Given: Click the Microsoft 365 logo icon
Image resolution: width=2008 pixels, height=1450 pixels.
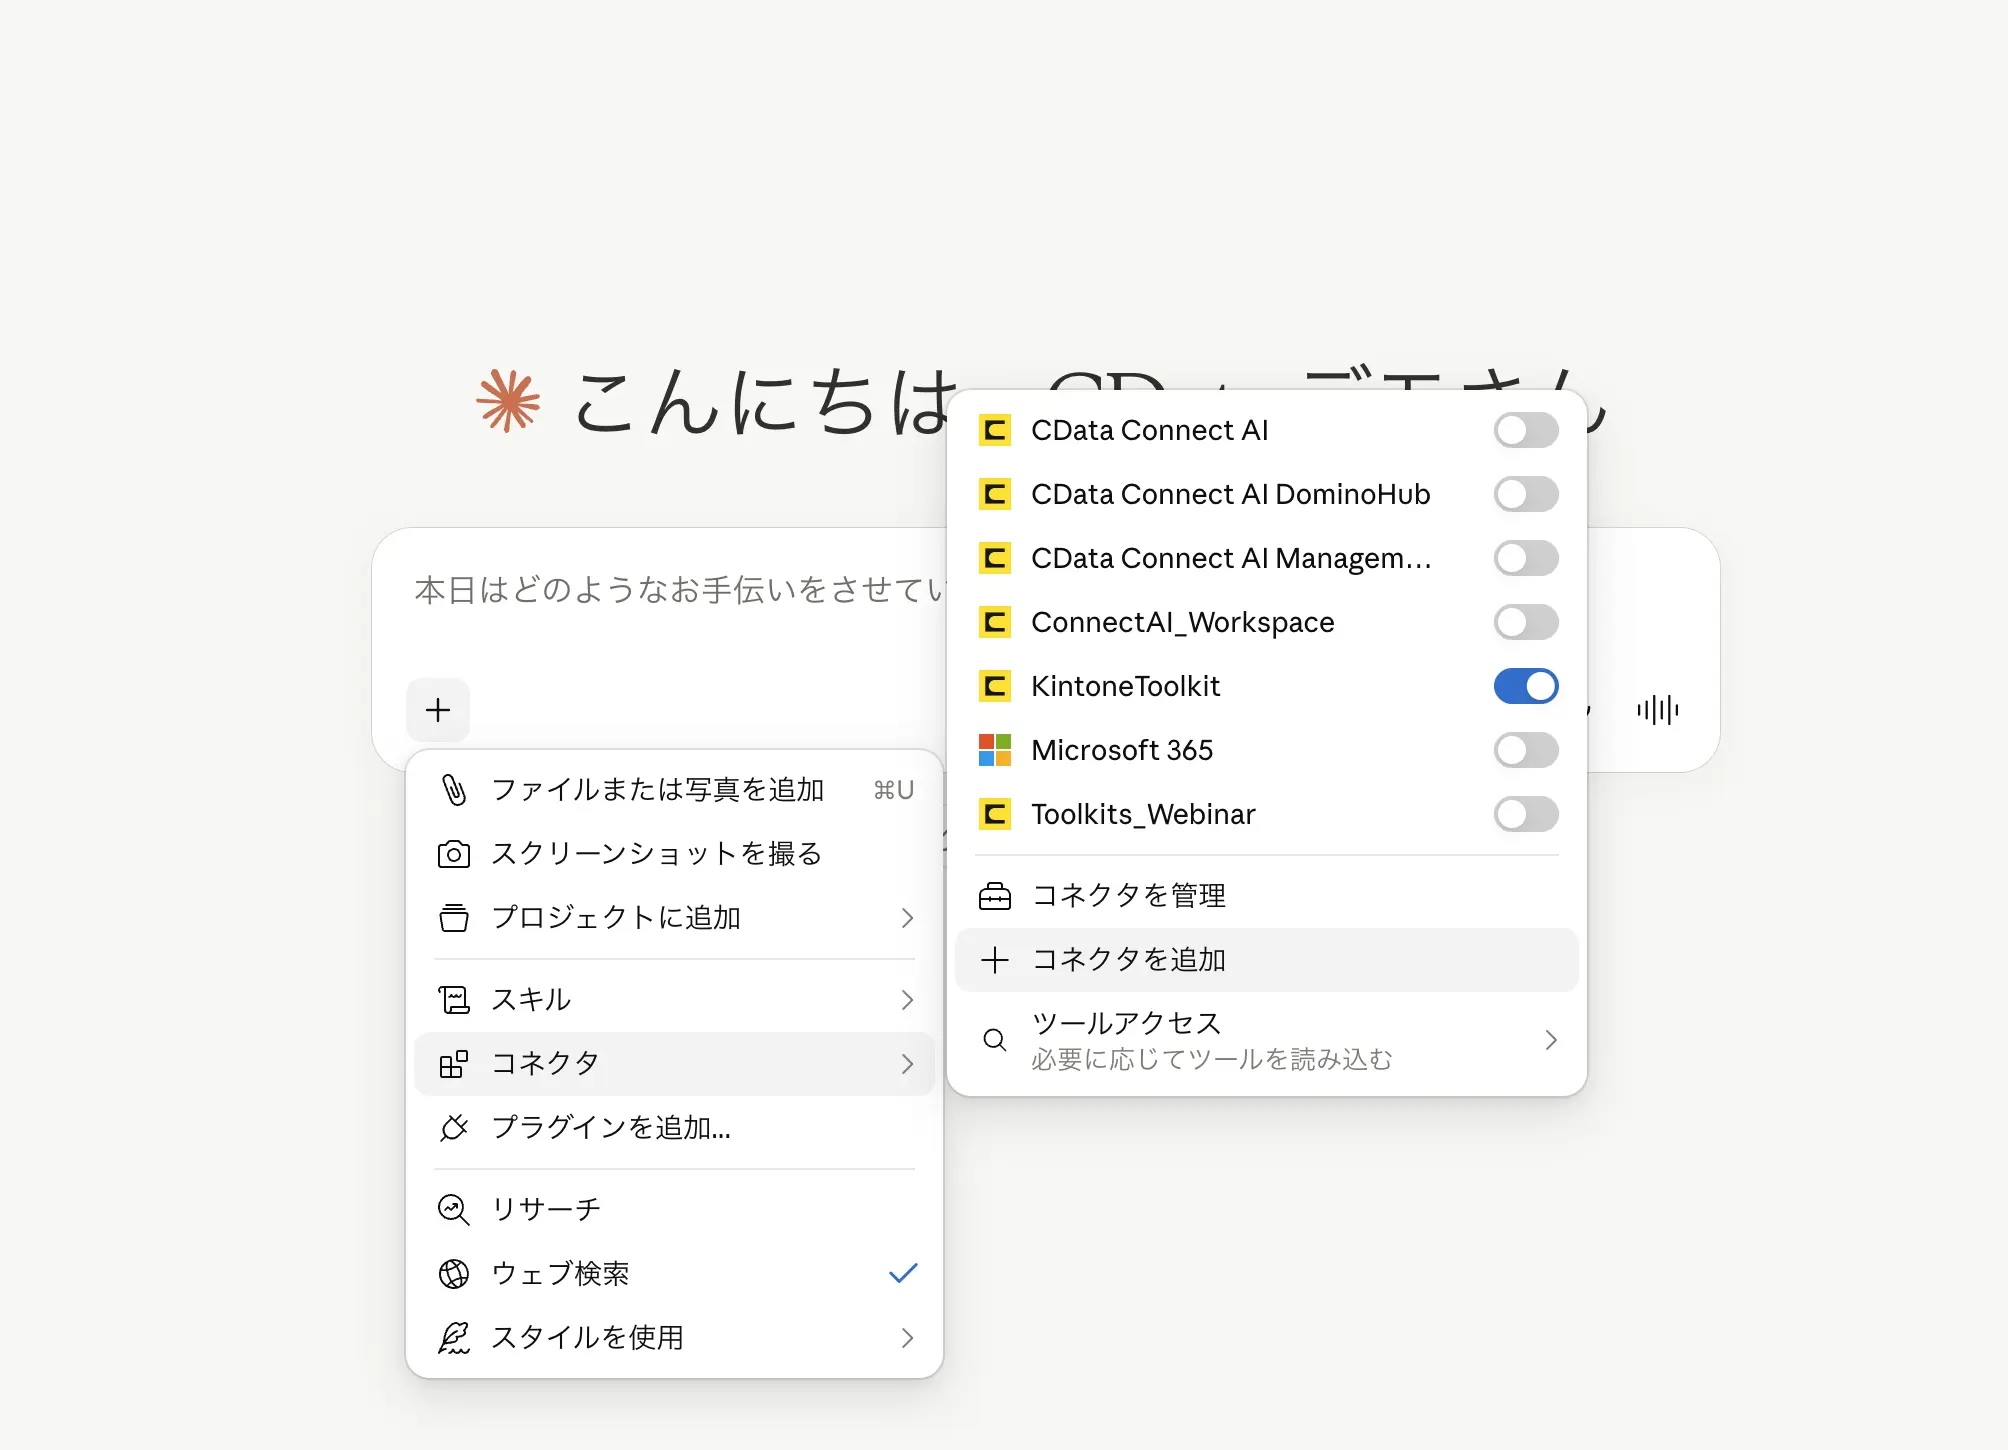Looking at the screenshot, I should tap(995, 750).
